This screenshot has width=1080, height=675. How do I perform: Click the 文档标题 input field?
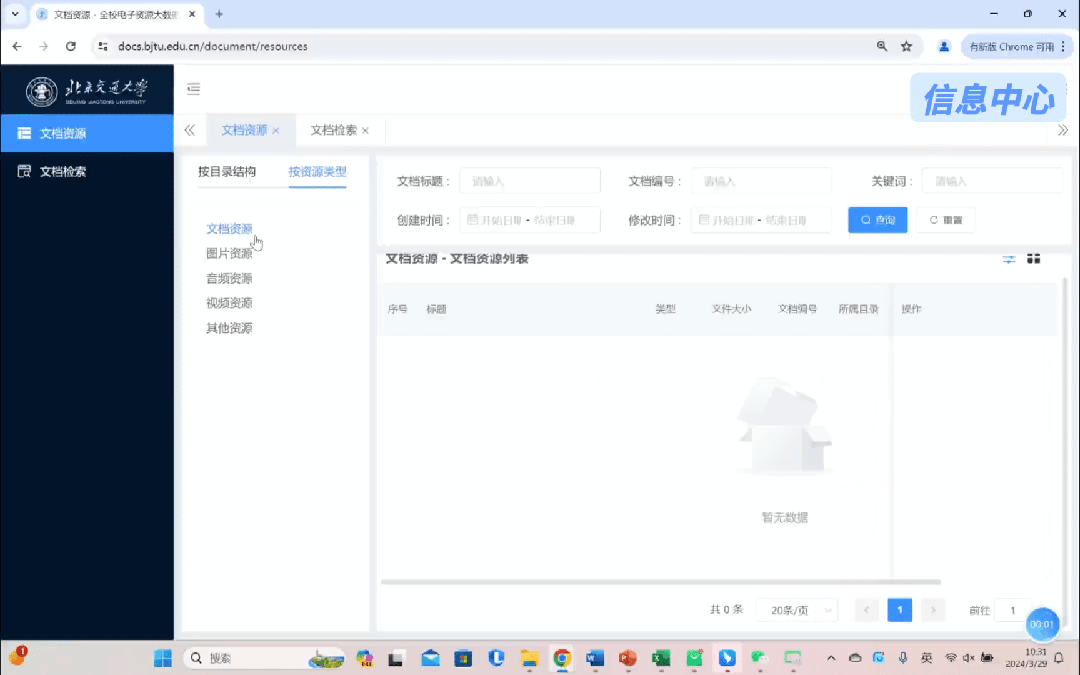point(529,181)
